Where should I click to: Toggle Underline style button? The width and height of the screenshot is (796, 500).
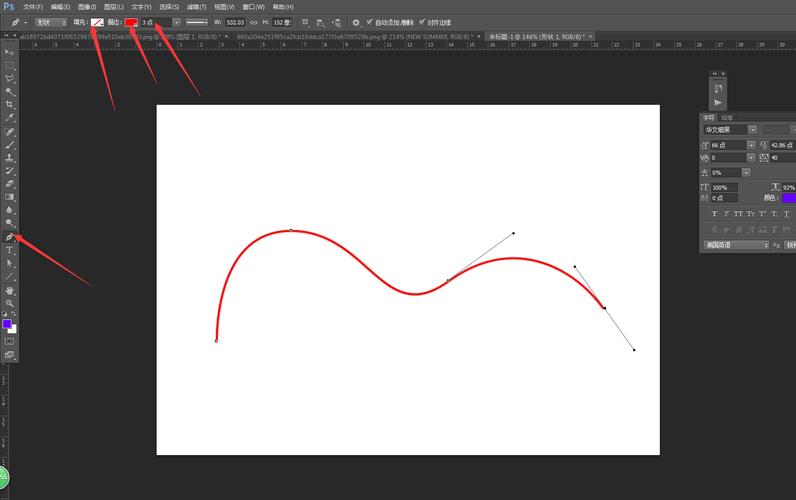786,214
